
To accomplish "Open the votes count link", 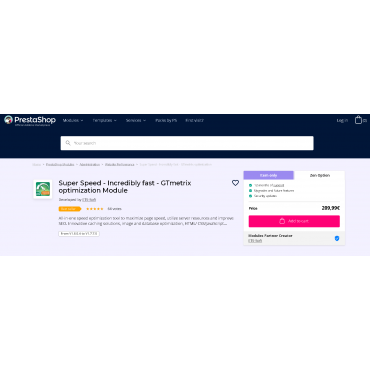I will pyautogui.click(x=114, y=209).
